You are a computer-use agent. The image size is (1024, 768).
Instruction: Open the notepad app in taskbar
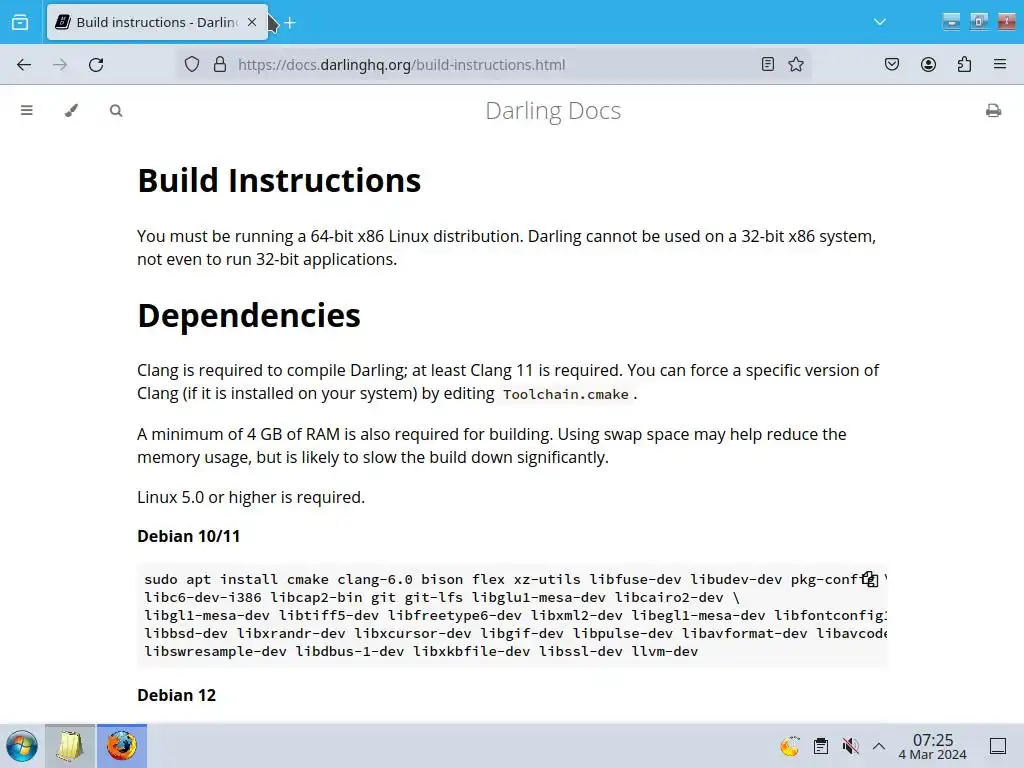pyautogui.click(x=70, y=746)
